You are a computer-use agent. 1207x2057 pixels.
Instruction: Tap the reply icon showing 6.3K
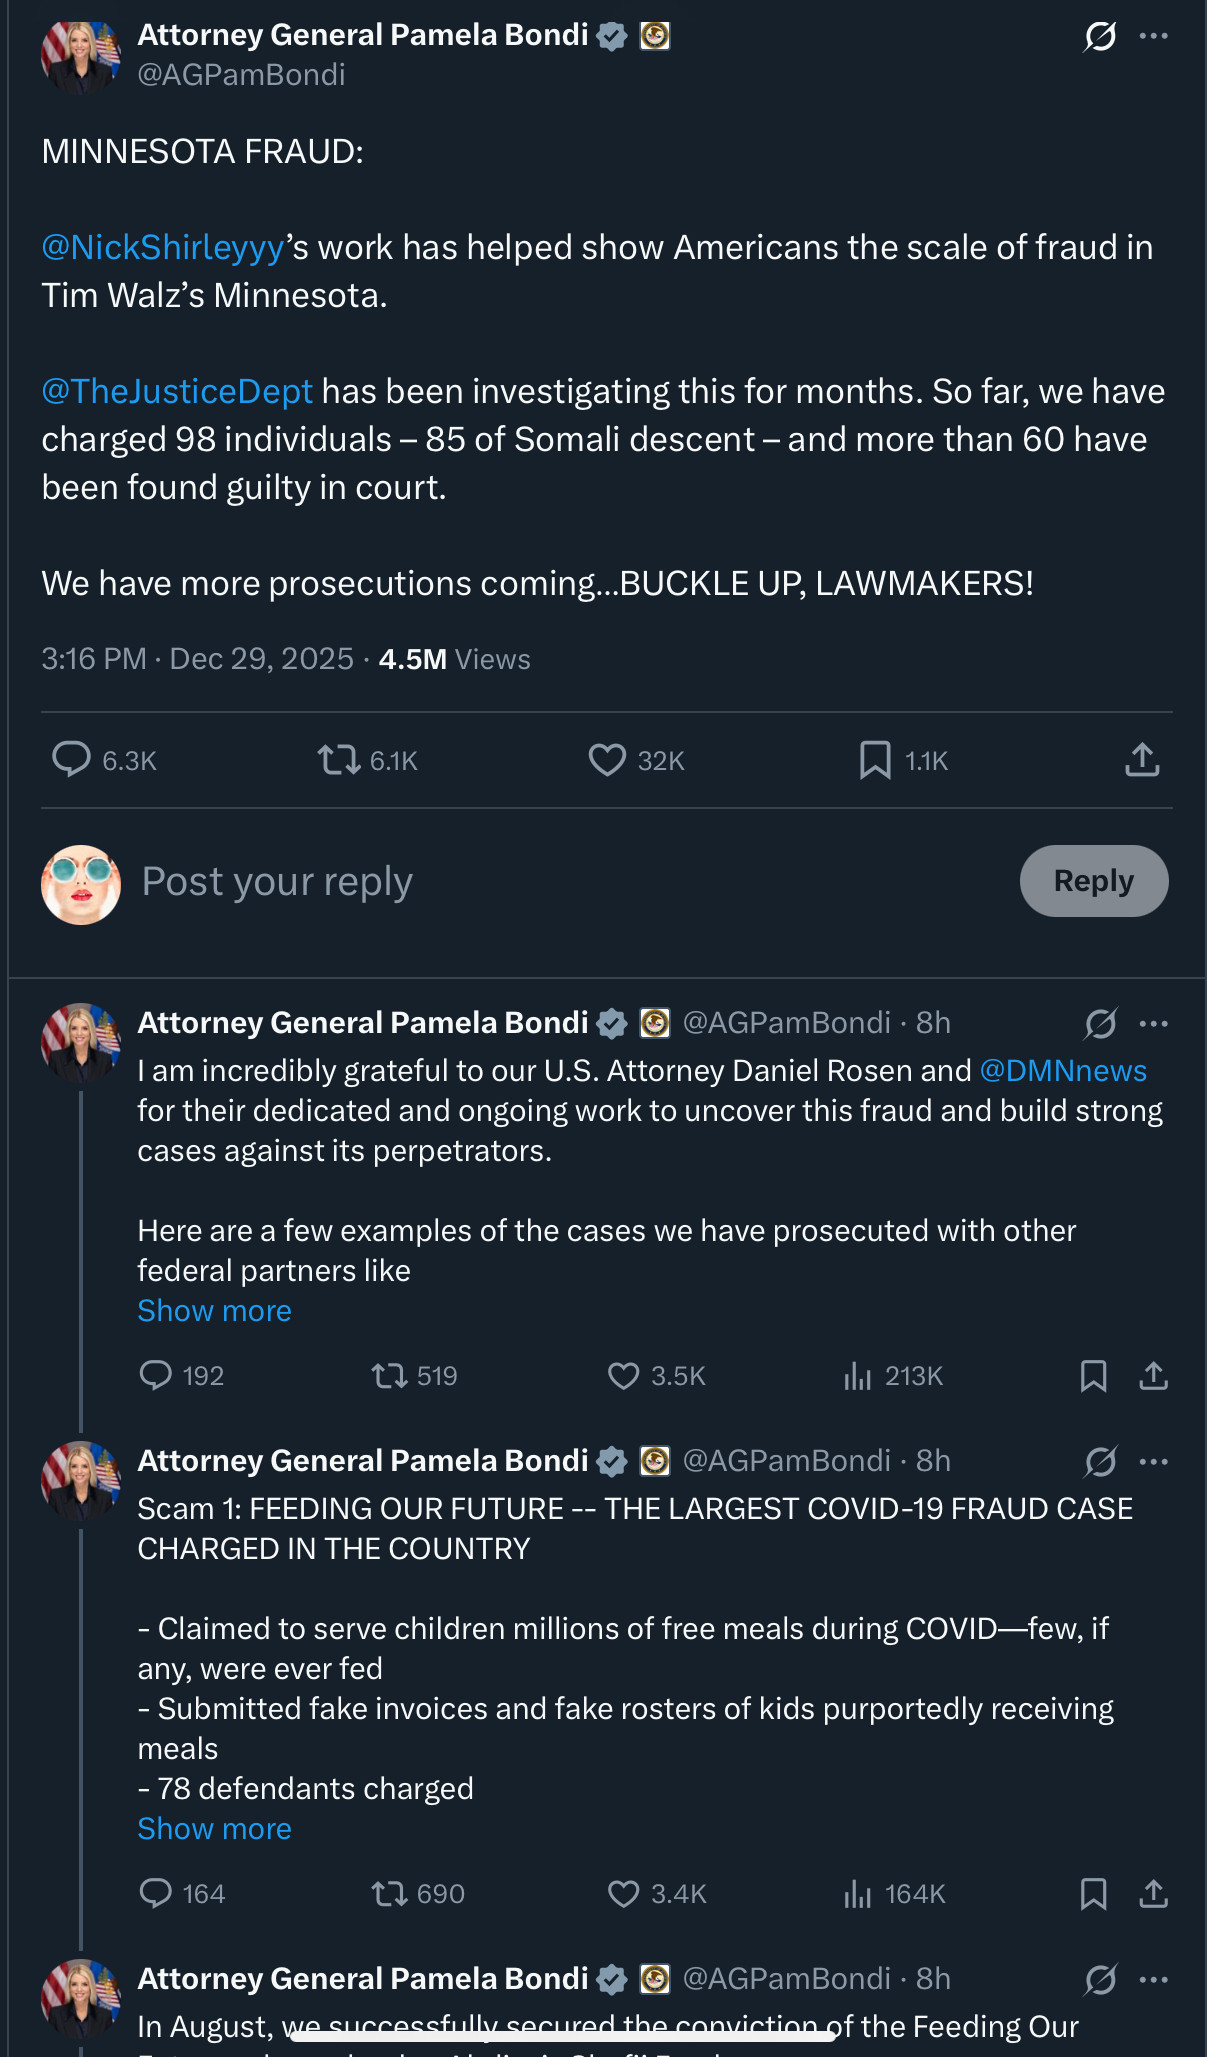(x=72, y=760)
